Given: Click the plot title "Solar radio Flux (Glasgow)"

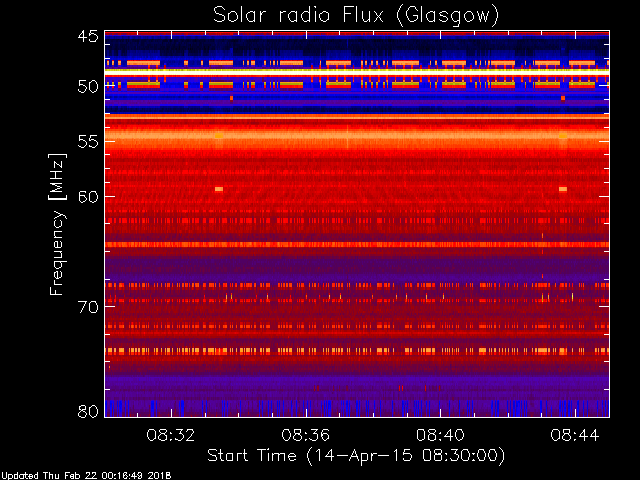Looking at the screenshot, I should 356,16.
